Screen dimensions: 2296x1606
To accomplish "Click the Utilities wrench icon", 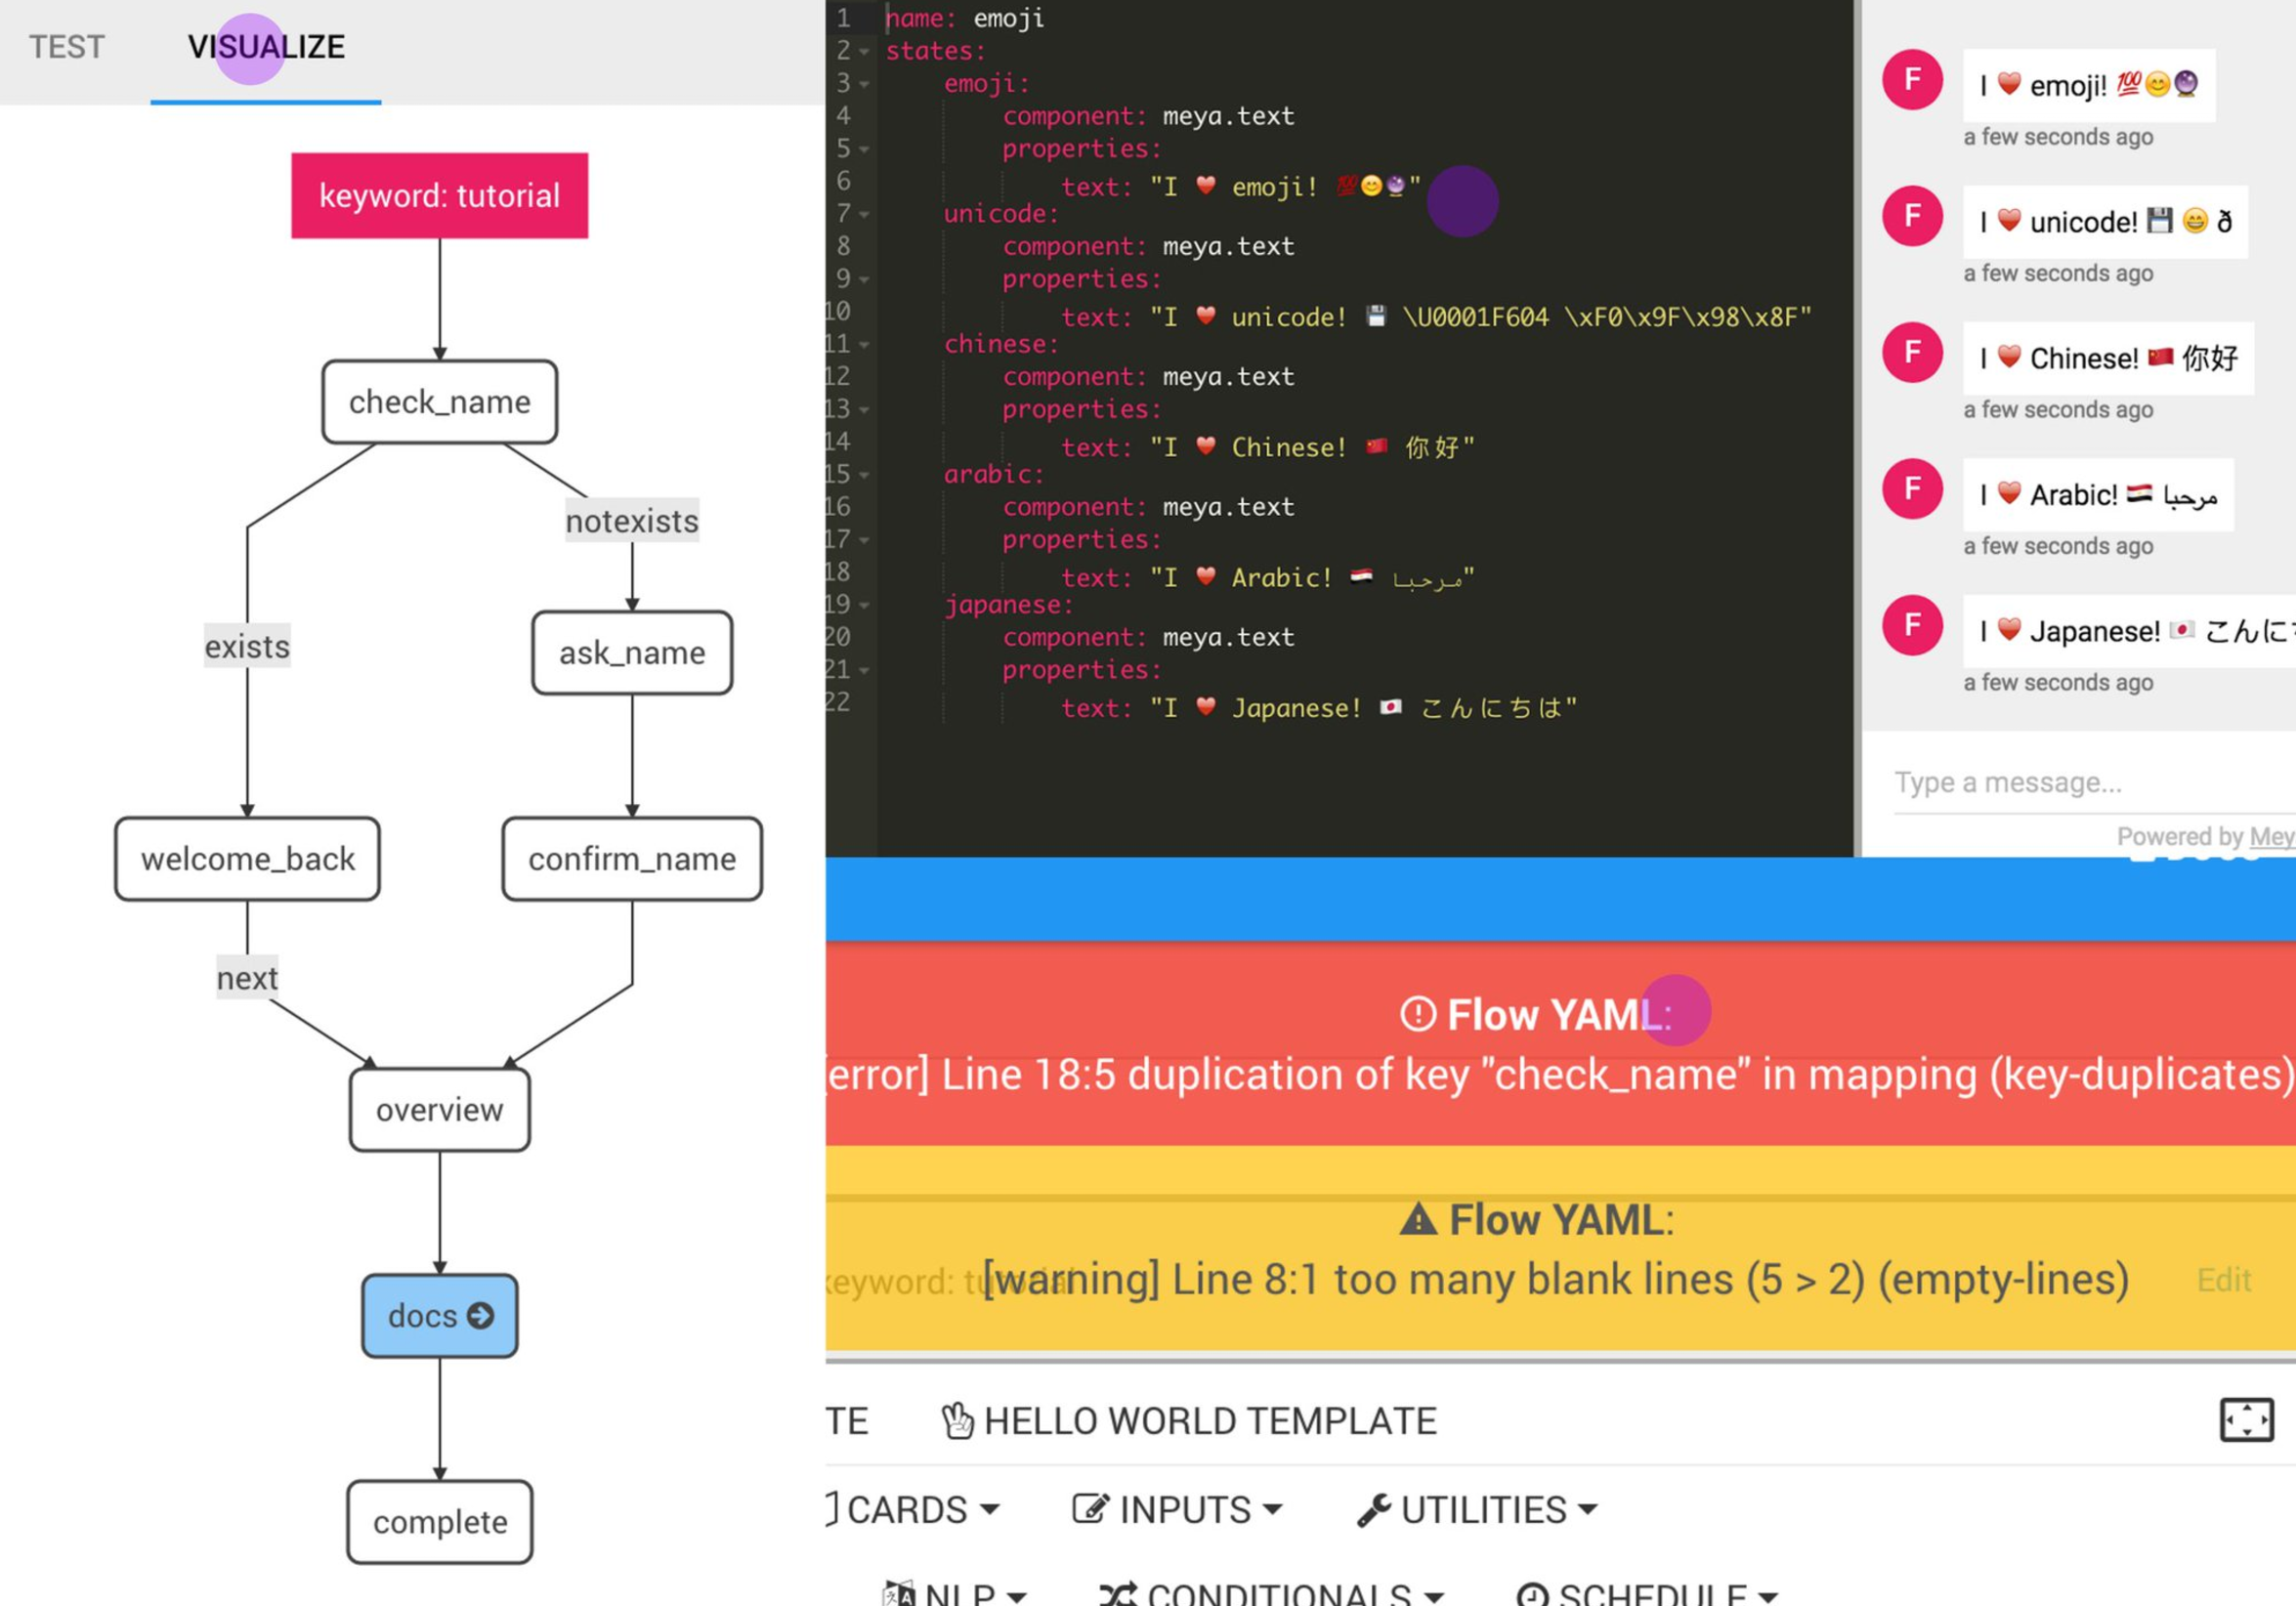I will coord(1374,1509).
